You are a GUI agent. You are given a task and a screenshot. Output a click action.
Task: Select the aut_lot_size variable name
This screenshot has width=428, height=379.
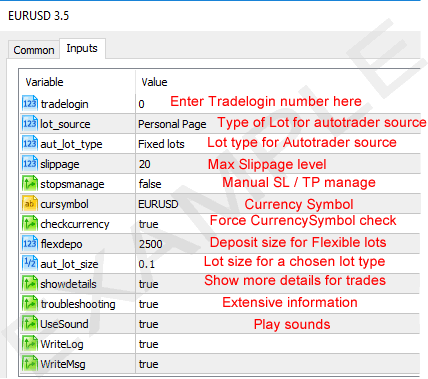[x=69, y=264]
